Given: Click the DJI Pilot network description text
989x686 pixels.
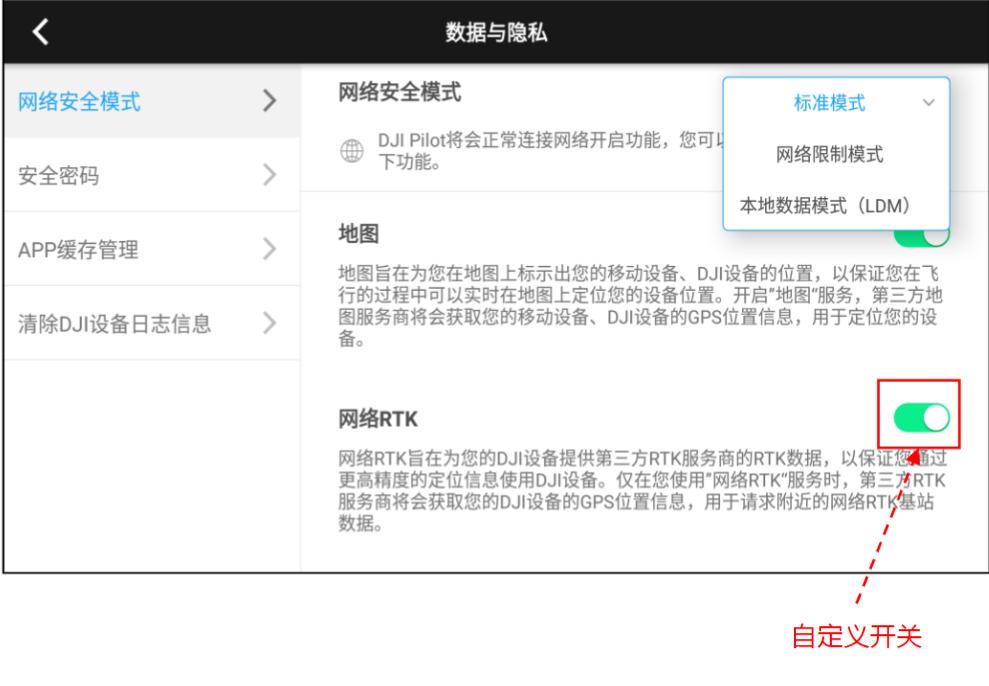Looking at the screenshot, I should pyautogui.click(x=549, y=151).
